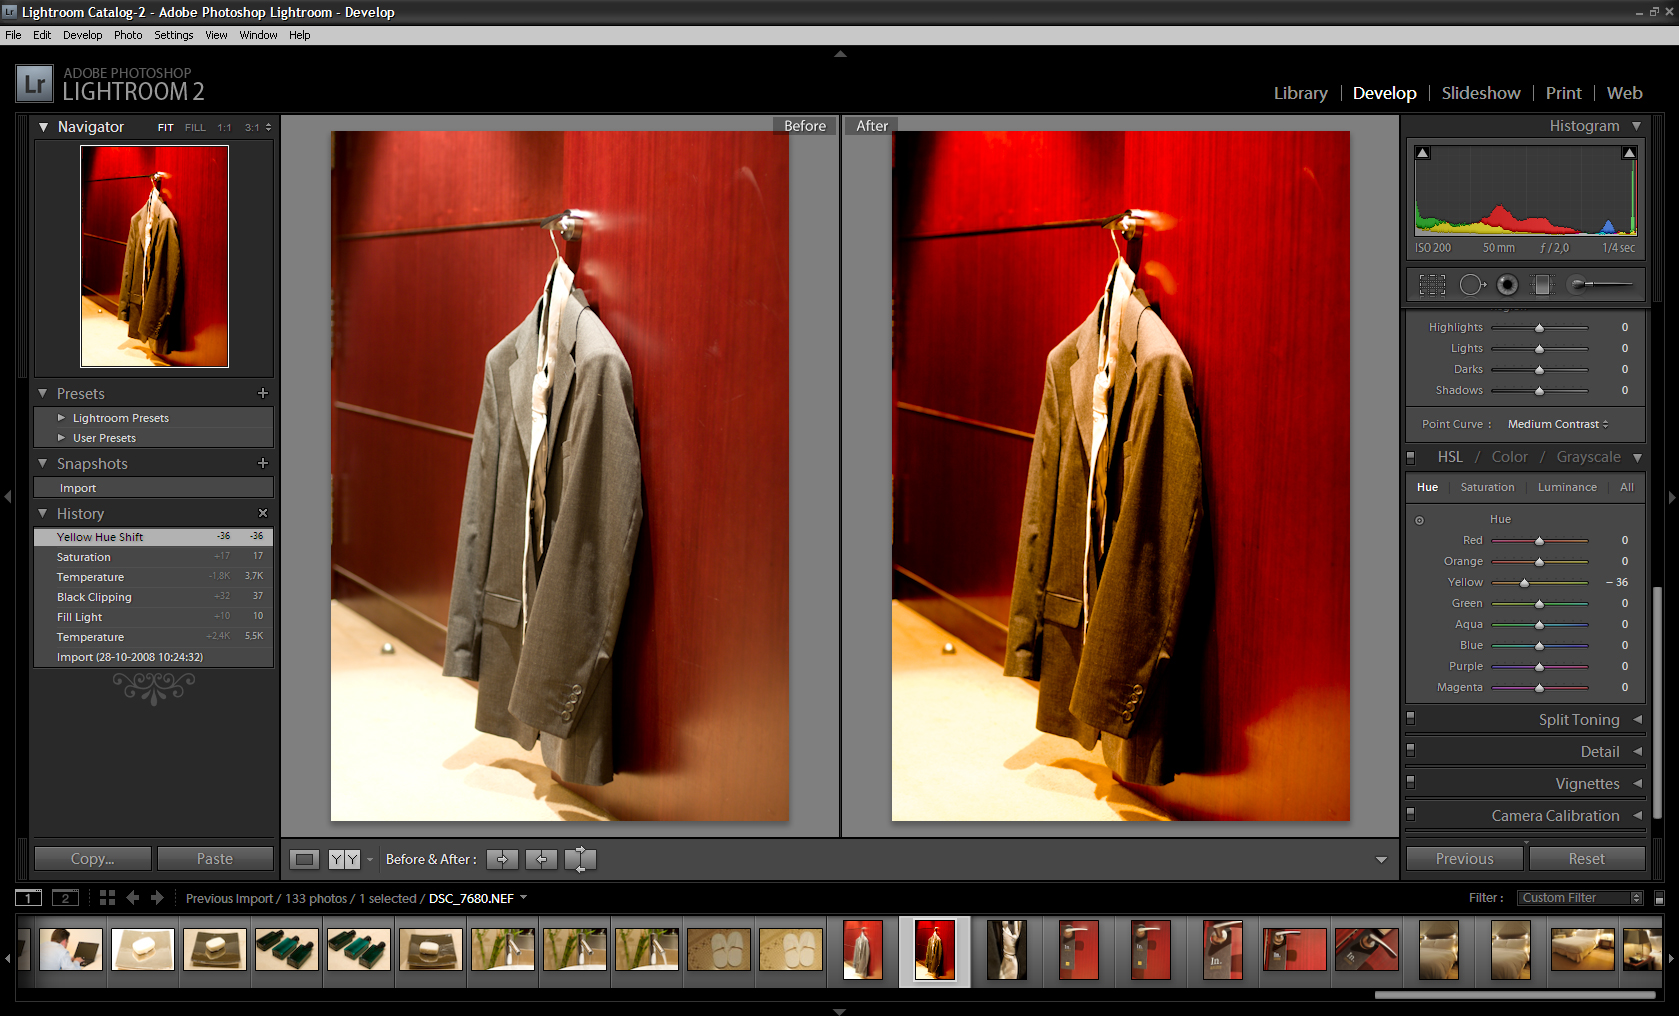The width and height of the screenshot is (1679, 1016).
Task: Toggle the HSL panel on/off switch
Action: tap(1411, 457)
